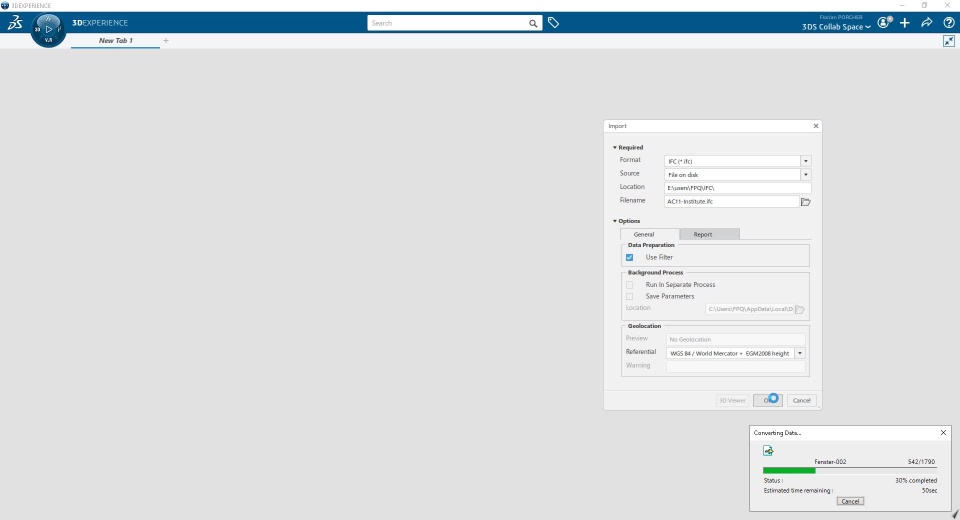Open the Source dropdown arrow

[x=806, y=175]
